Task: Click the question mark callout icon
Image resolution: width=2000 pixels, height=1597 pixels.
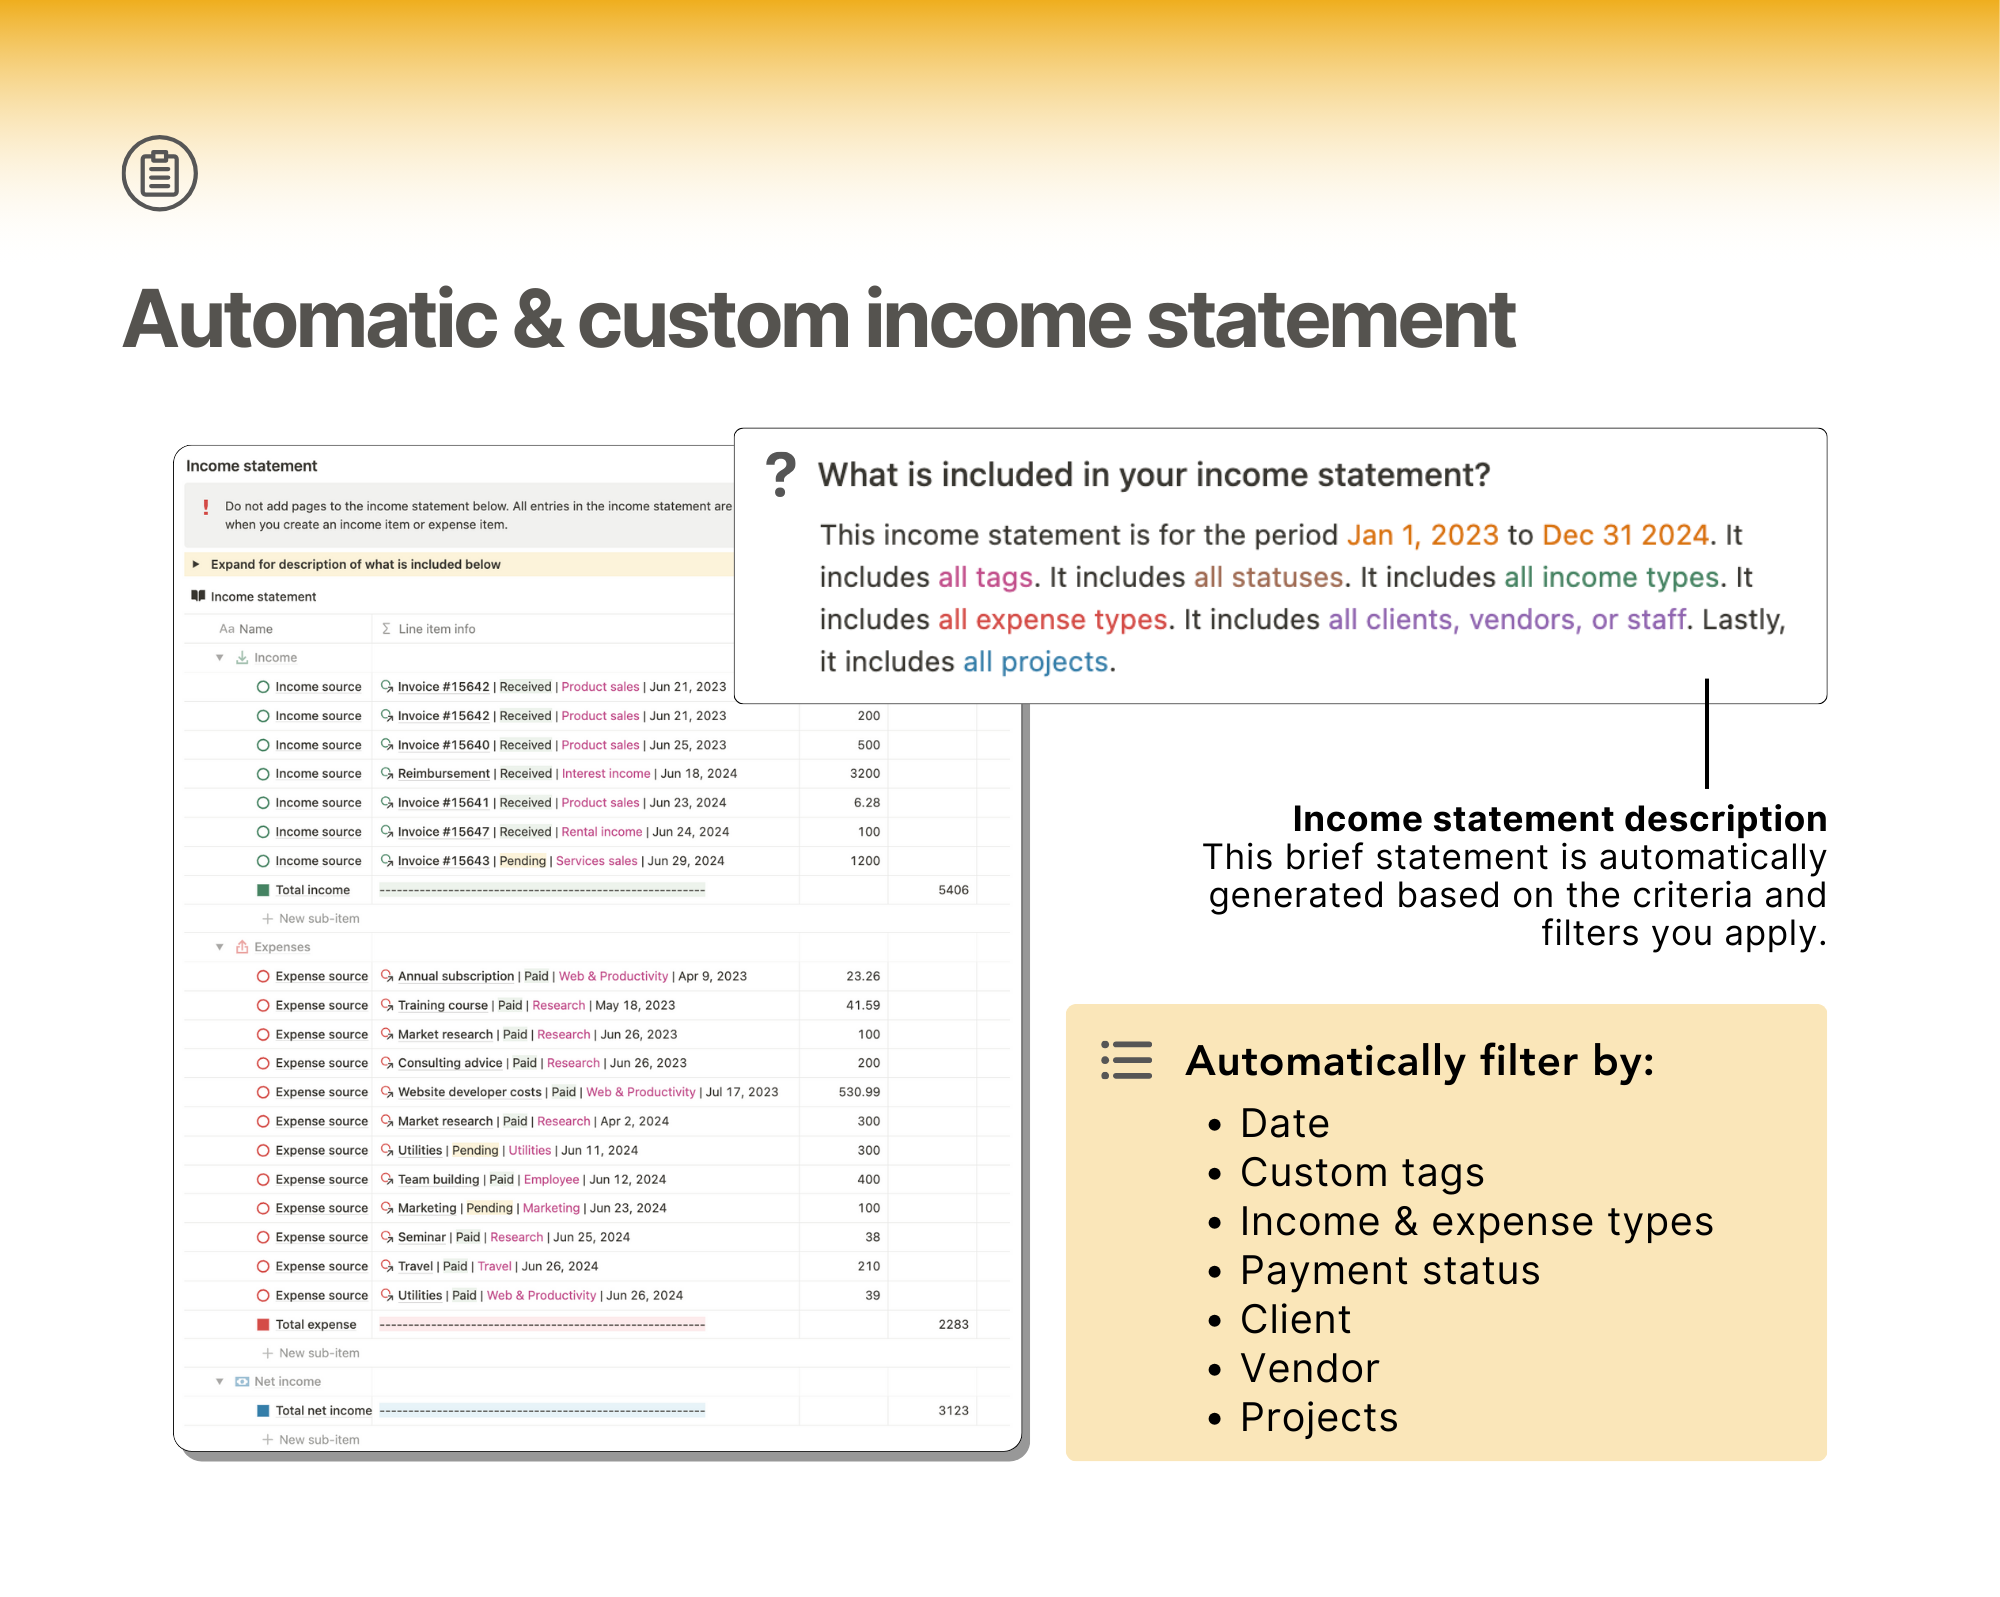Action: coord(780,474)
